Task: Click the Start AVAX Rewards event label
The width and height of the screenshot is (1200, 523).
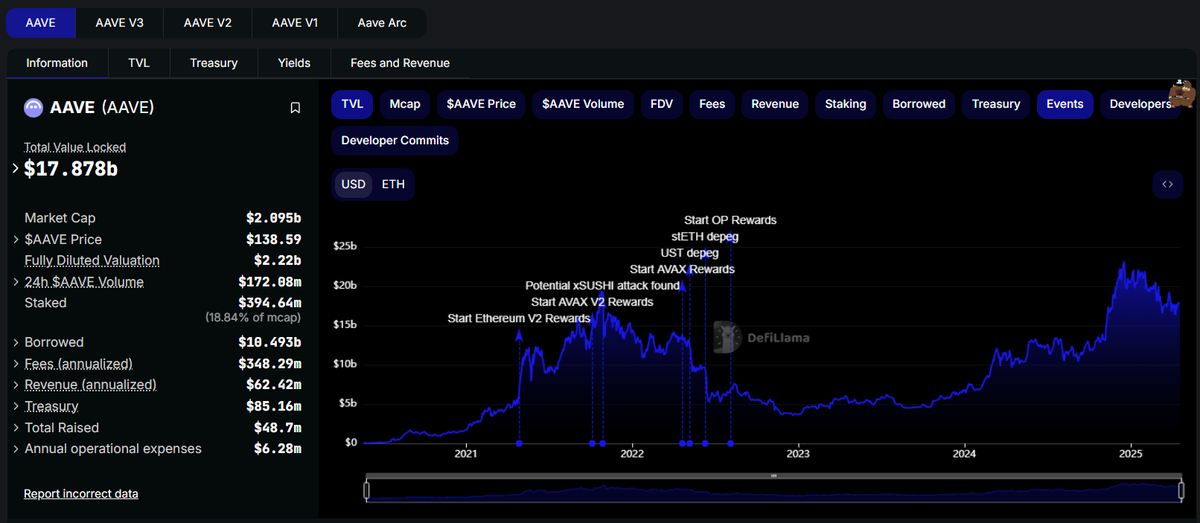Action: pos(682,270)
